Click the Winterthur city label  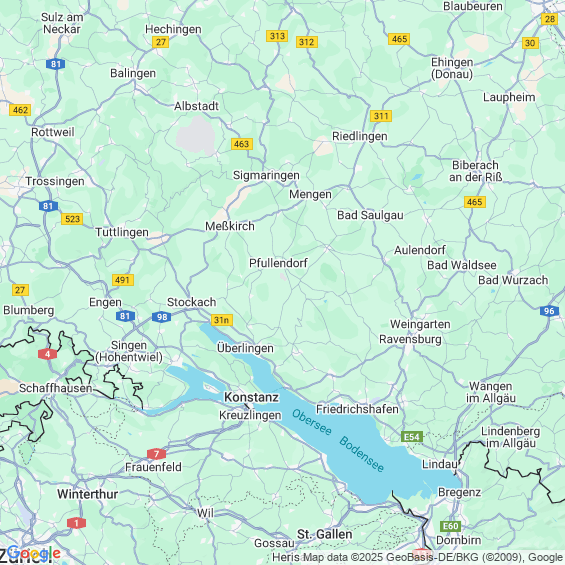87,494
